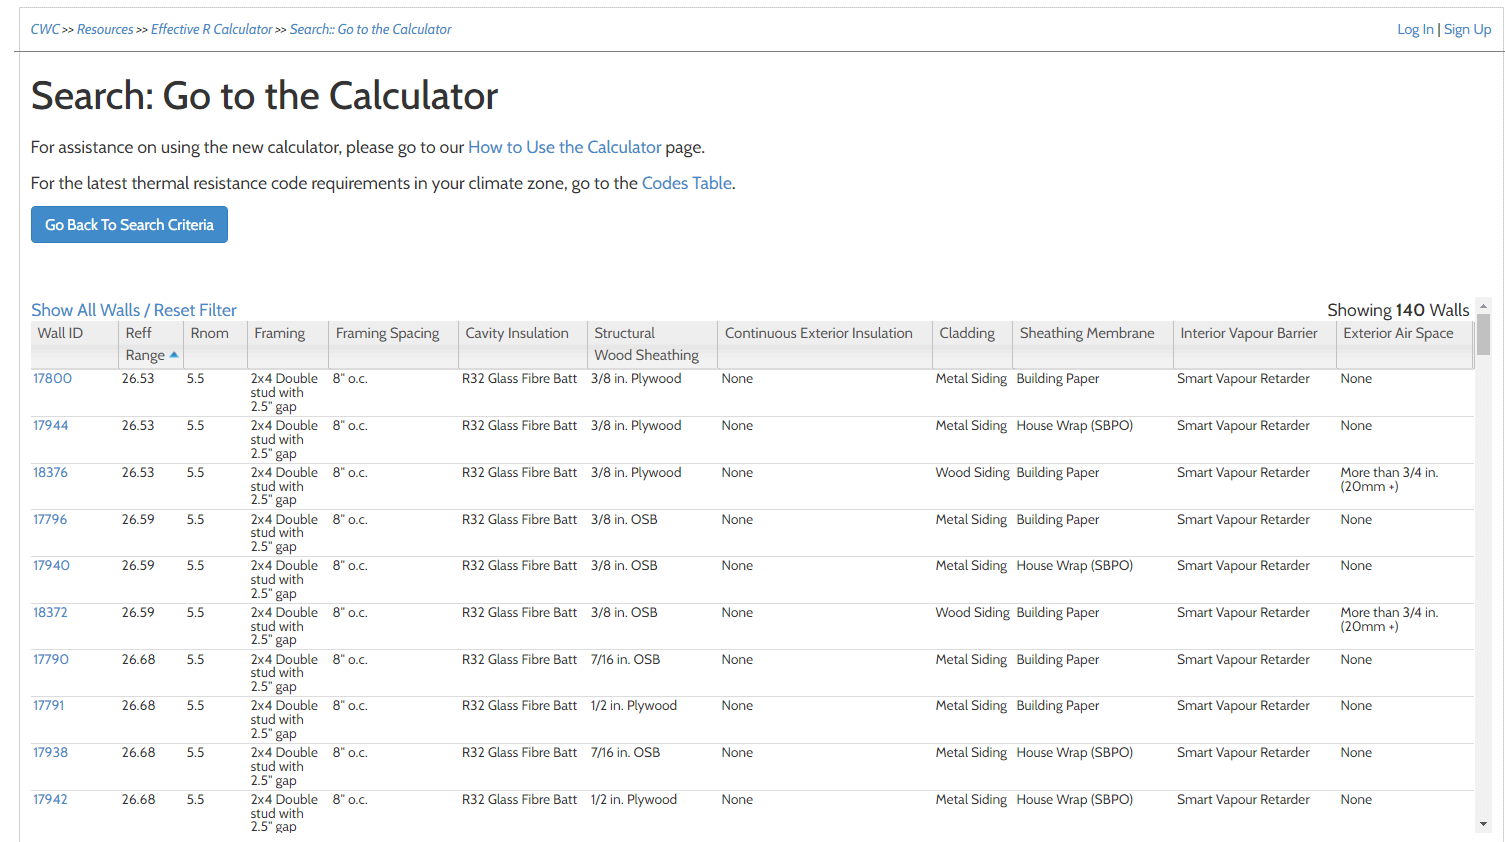Click Show All Walls / Reset Filter
Screen dimensions: 1505x842
[134, 310]
